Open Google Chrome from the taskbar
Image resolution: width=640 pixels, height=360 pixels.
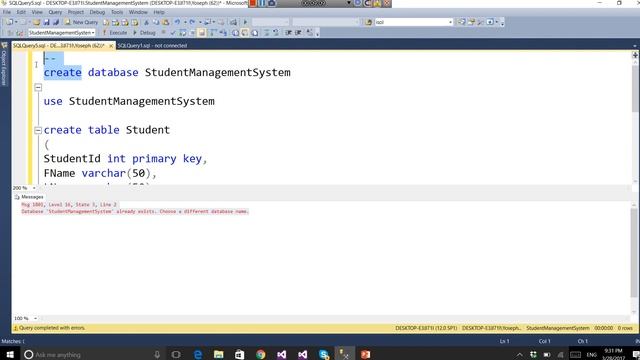point(260,354)
